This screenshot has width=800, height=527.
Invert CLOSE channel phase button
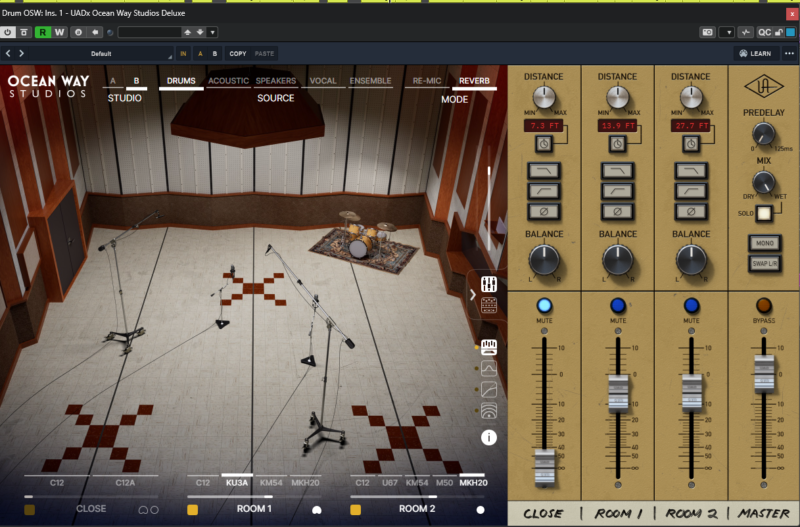pos(544,211)
